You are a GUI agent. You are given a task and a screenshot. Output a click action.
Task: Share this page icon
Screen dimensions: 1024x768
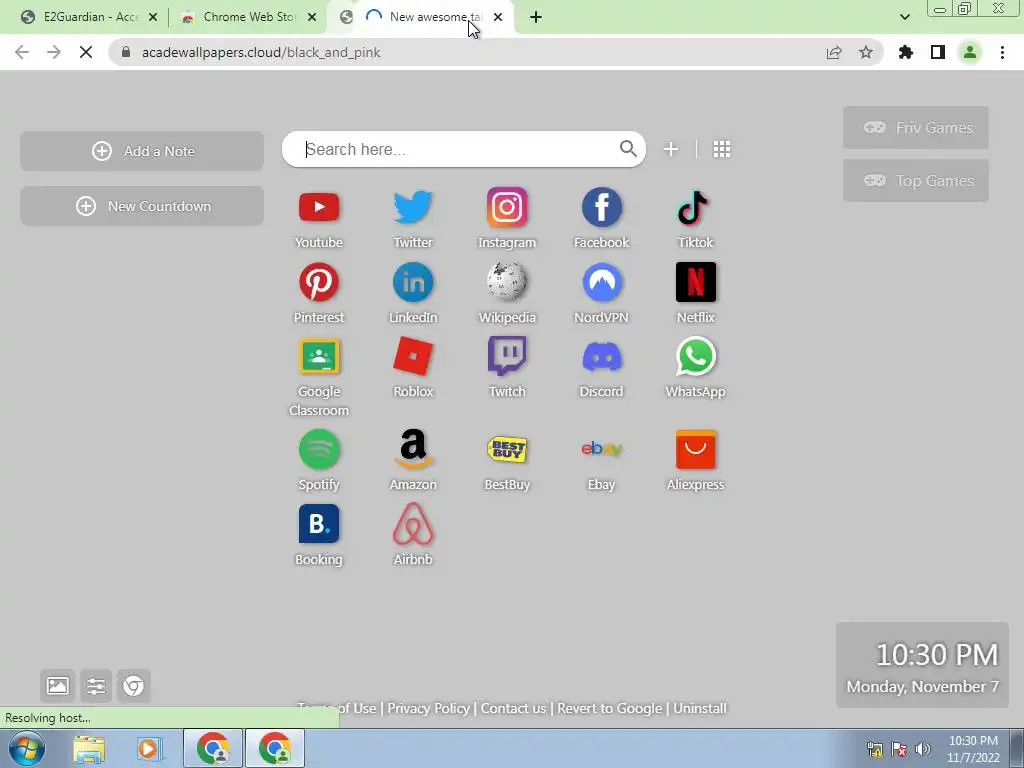834,52
